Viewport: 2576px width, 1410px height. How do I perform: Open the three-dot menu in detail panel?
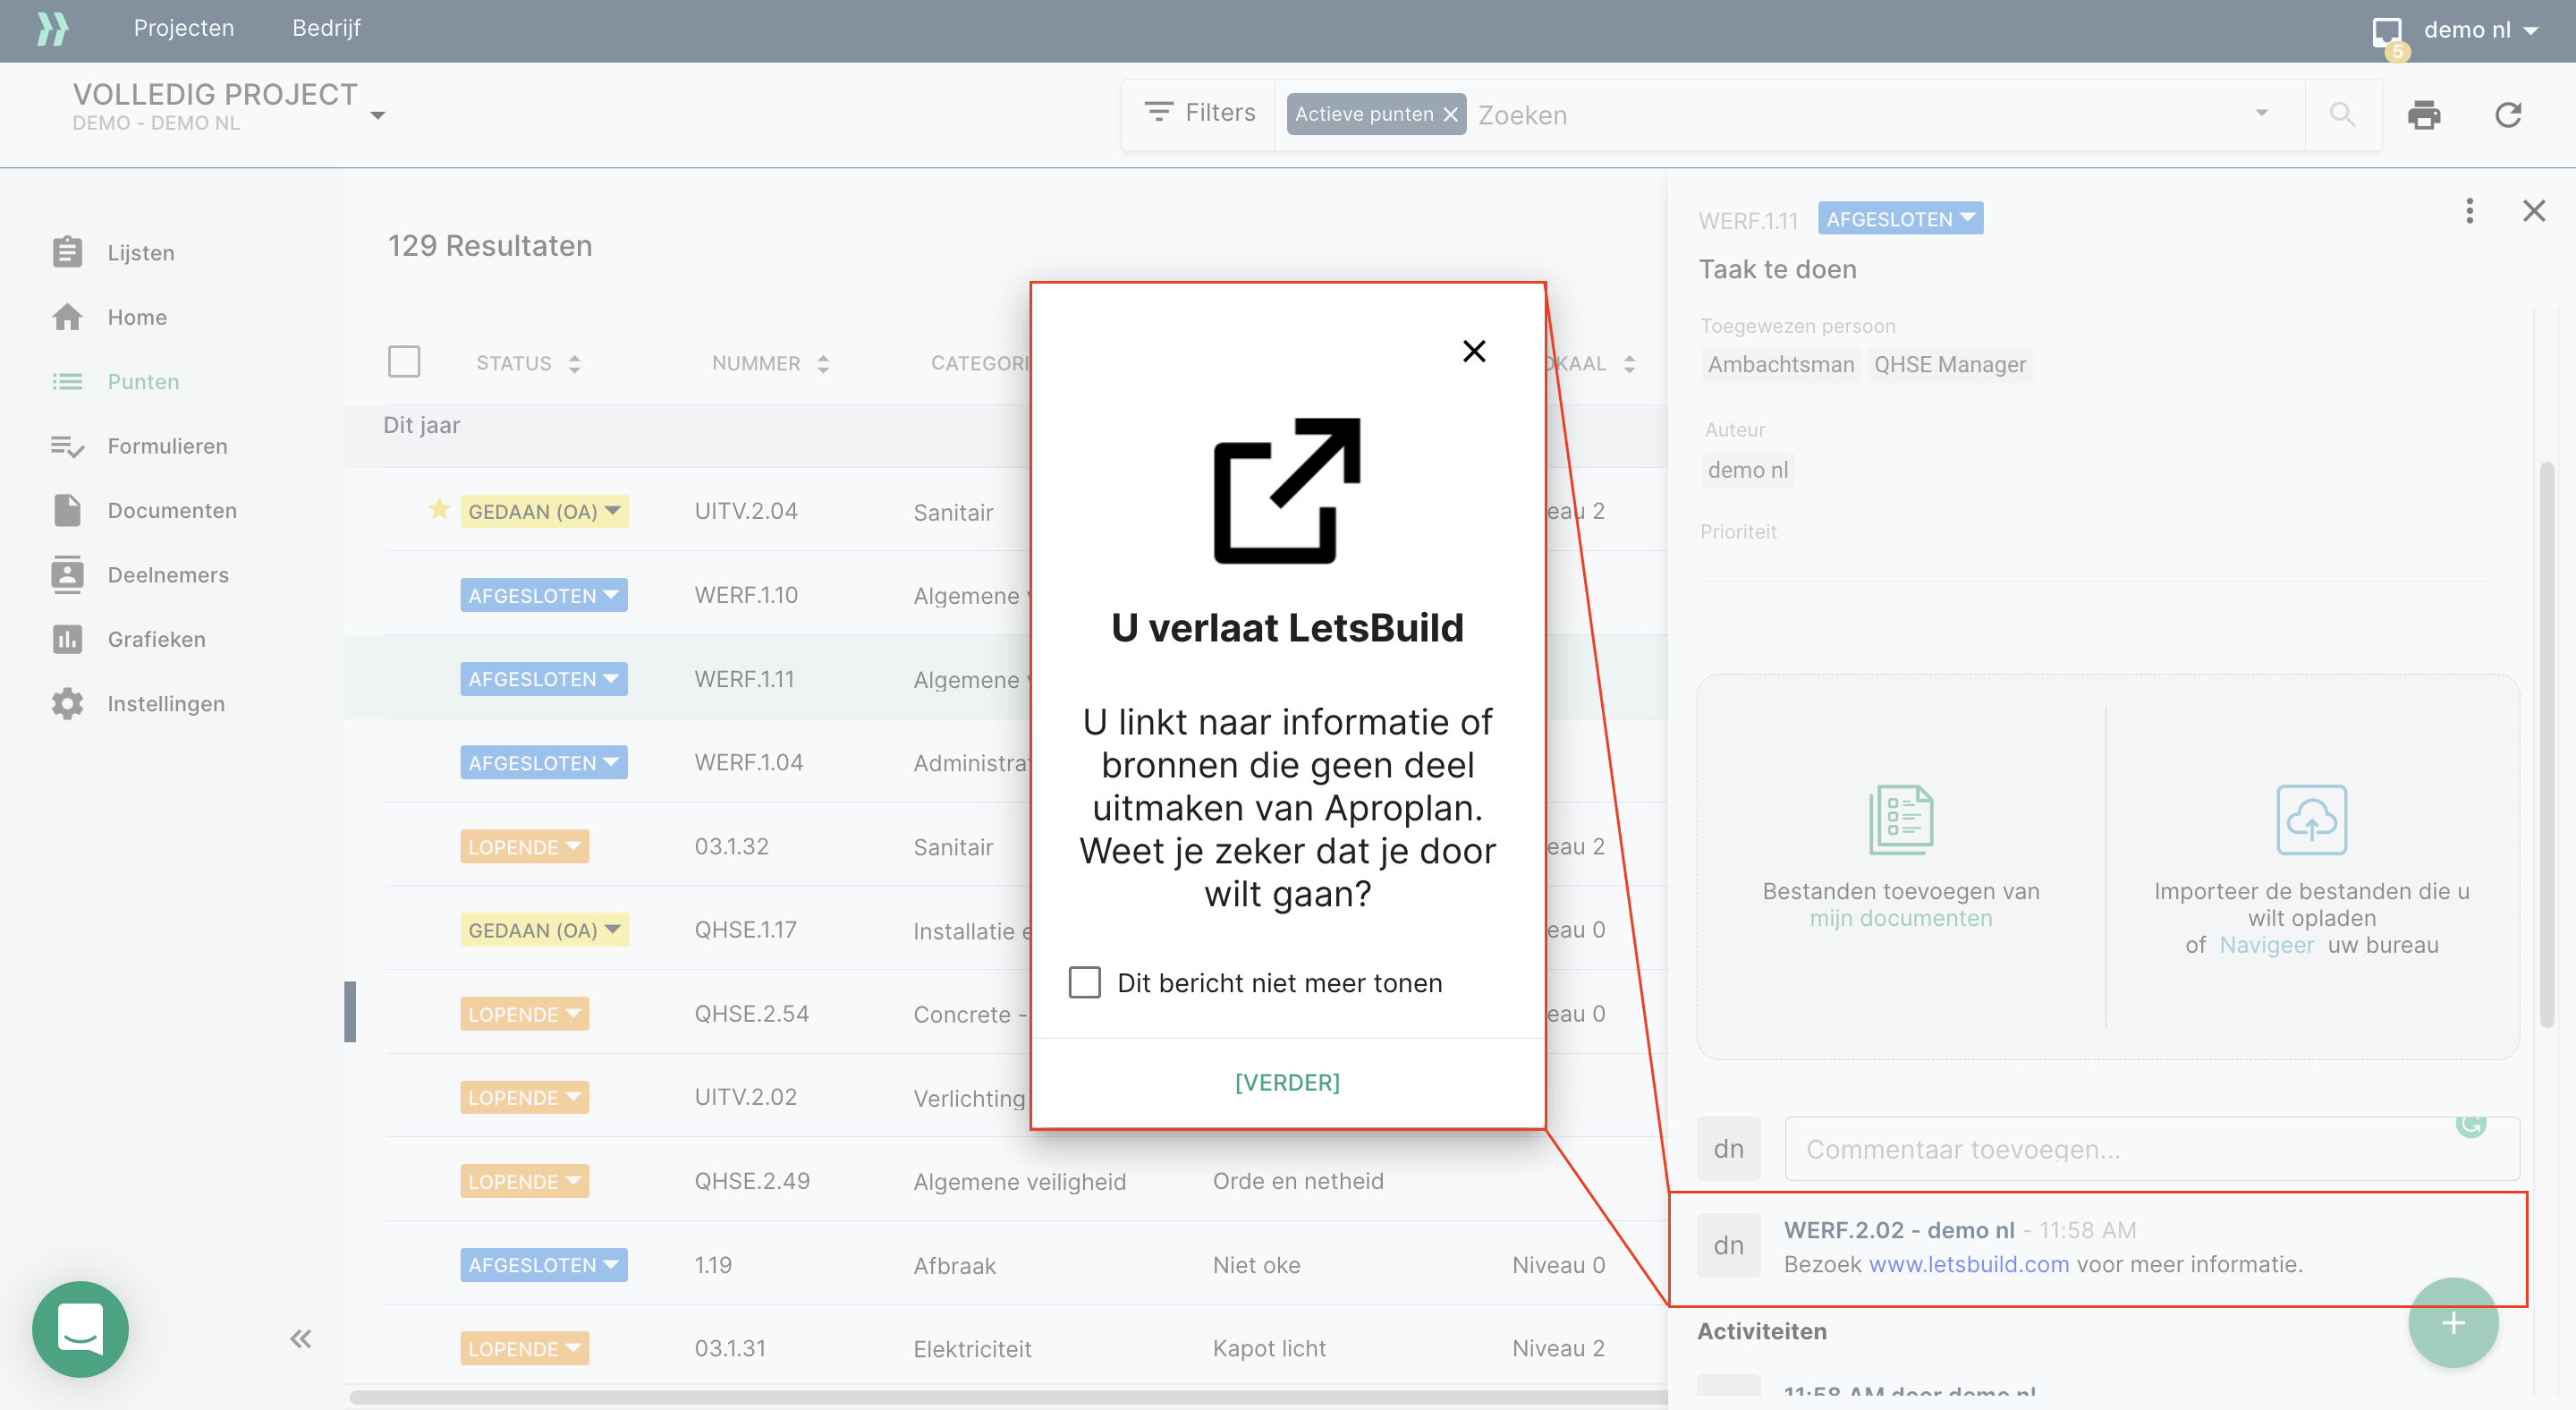click(x=2469, y=211)
